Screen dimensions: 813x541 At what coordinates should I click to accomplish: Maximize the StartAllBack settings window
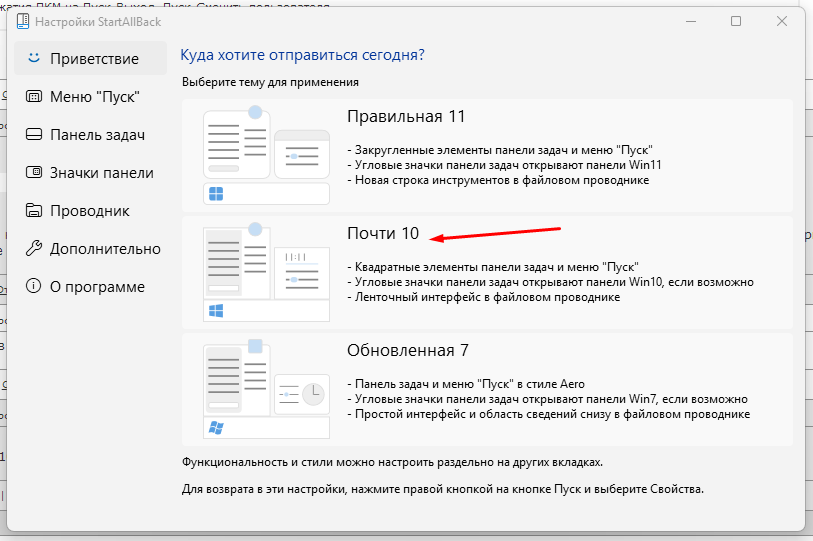(736, 21)
